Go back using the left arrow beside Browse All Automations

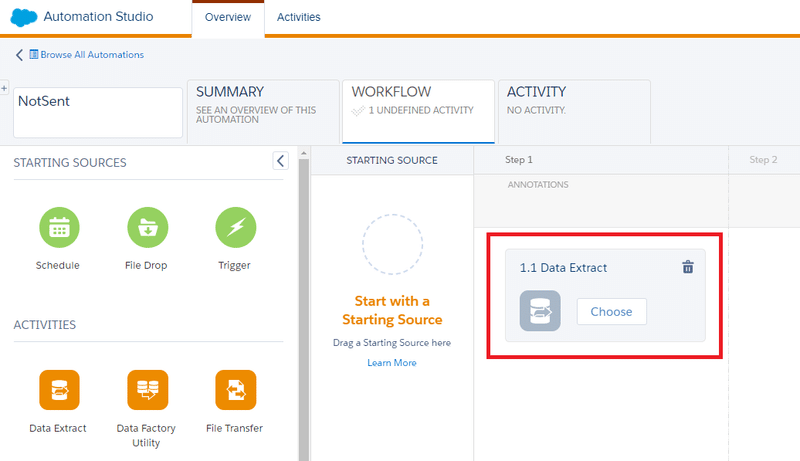tap(19, 55)
